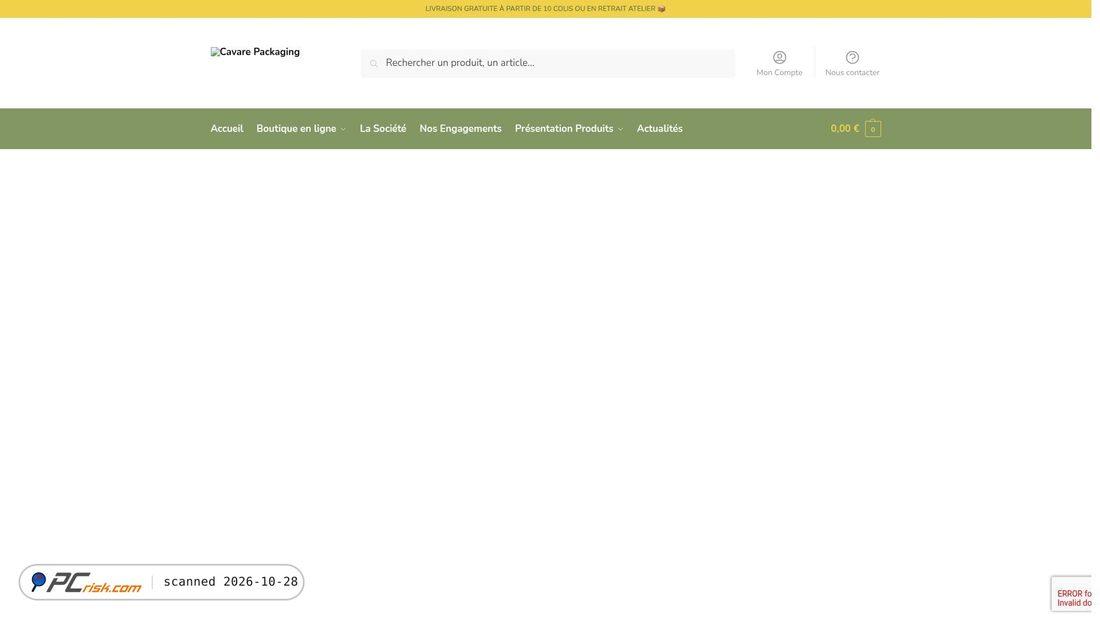
Task: Click the Cavare Packaging logo
Action: coord(255,52)
